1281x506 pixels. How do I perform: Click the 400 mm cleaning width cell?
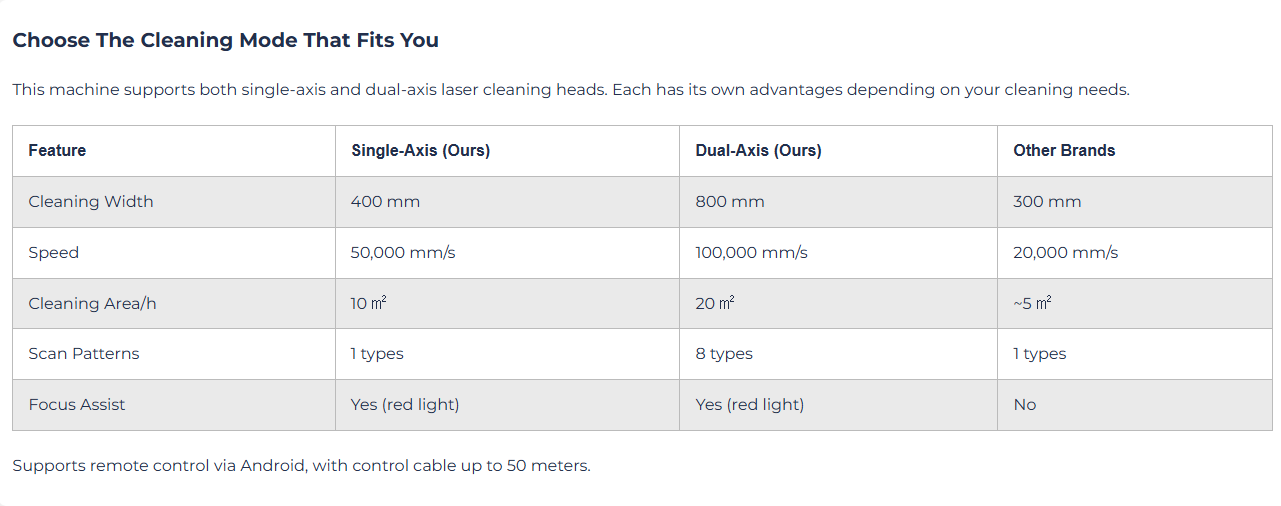click(385, 202)
